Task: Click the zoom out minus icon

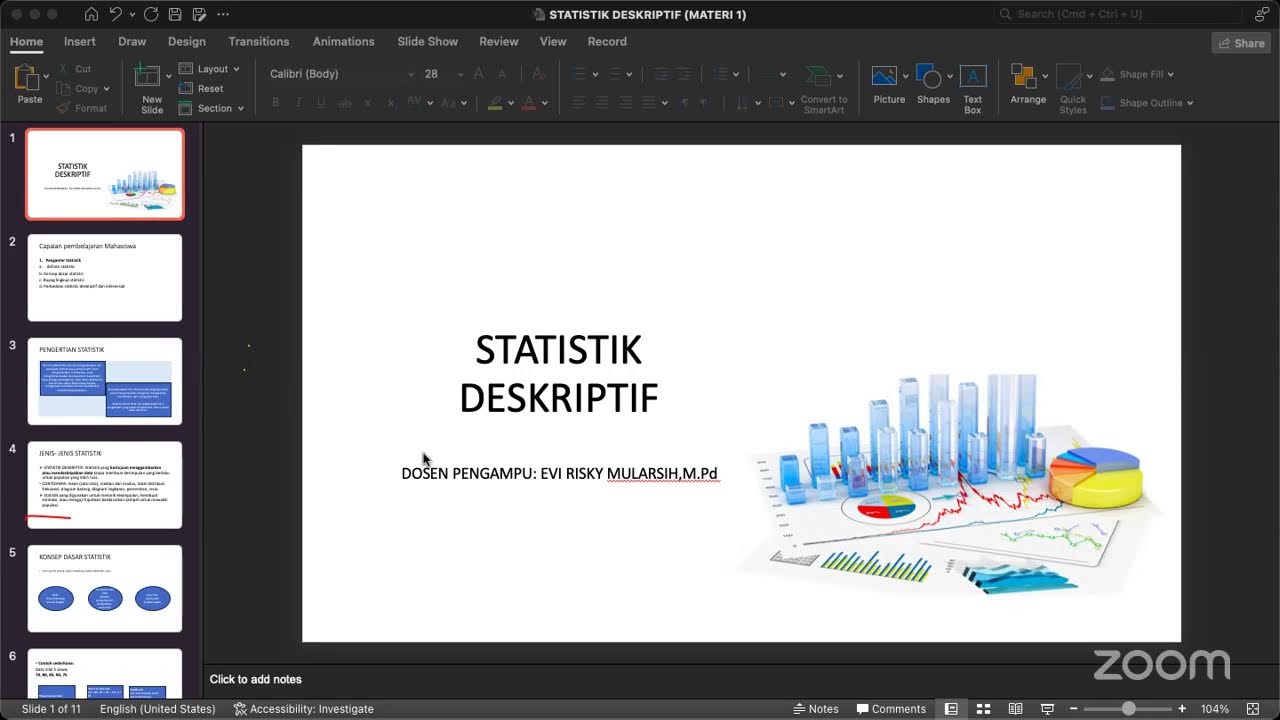Action: [x=1075, y=709]
